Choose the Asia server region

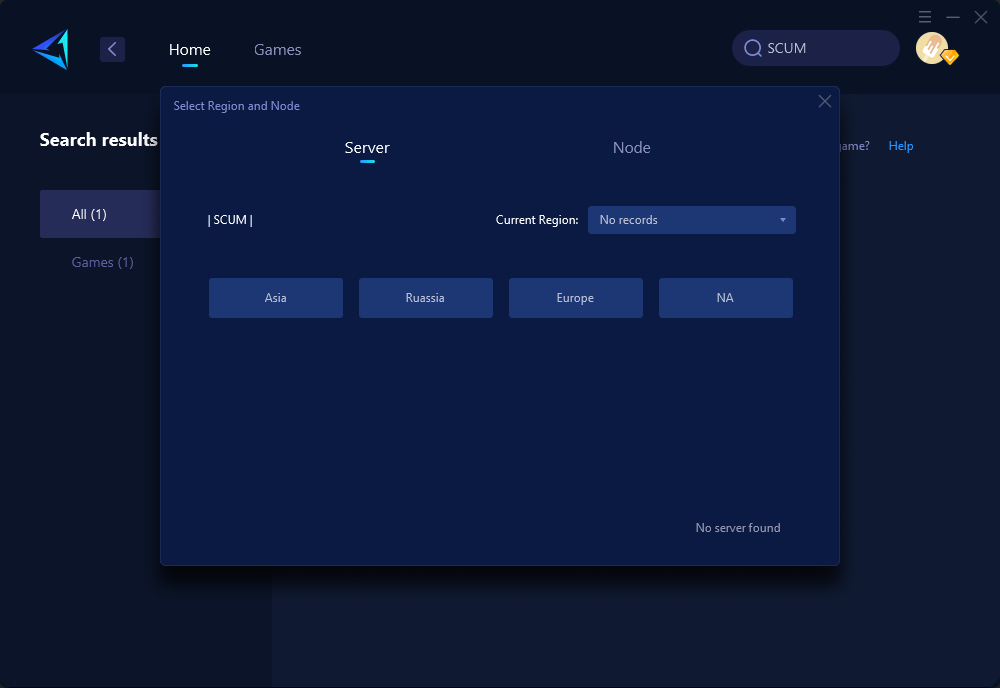point(276,298)
